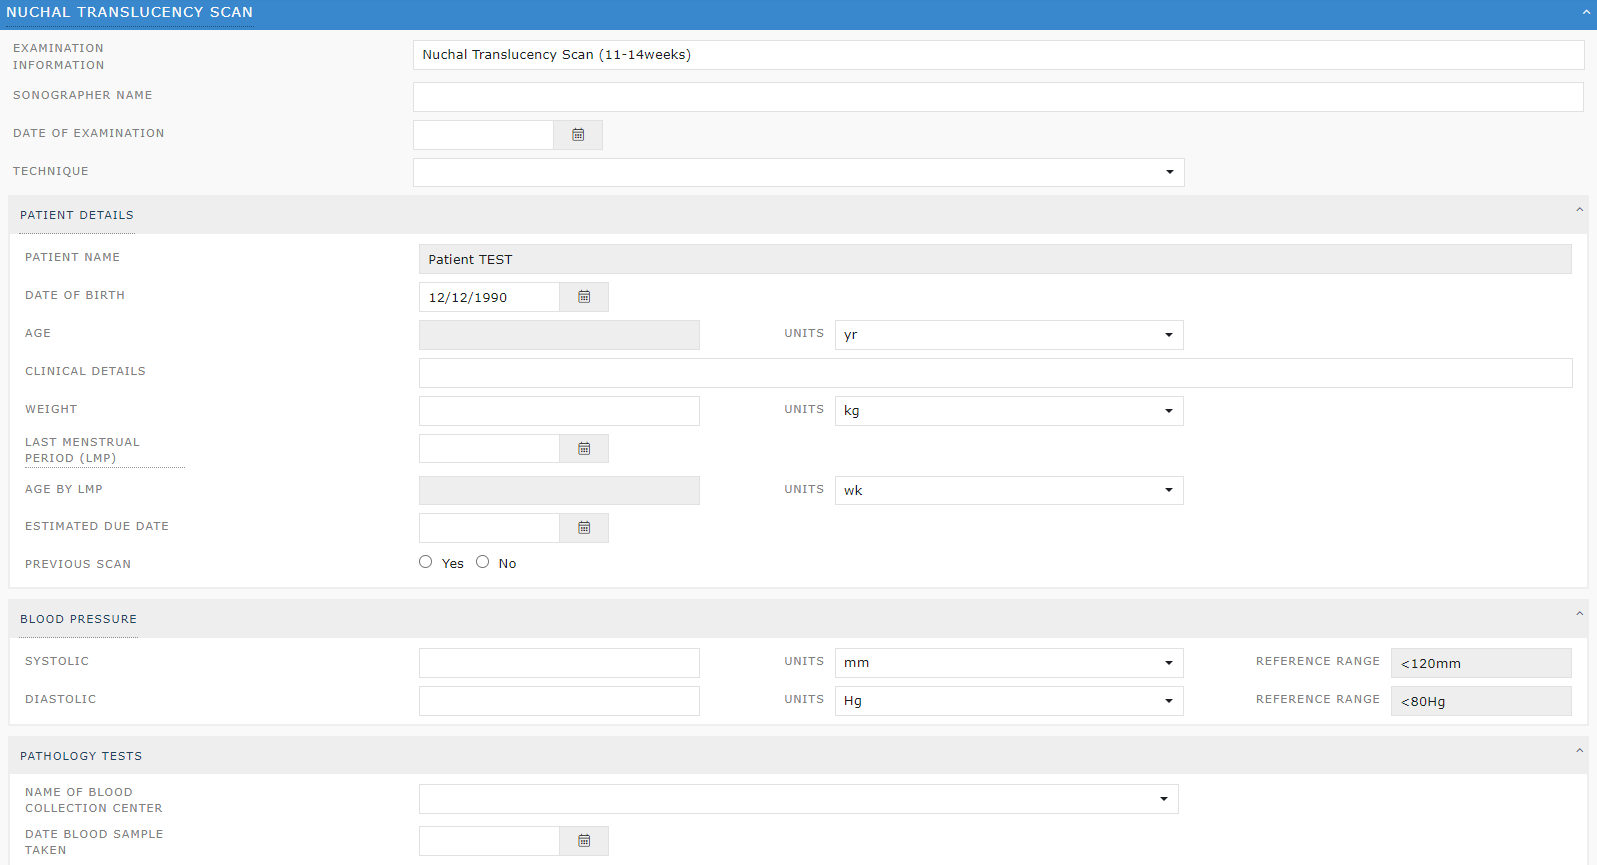Click the Patient Name field
This screenshot has height=865, width=1597.
pyautogui.click(x=995, y=259)
